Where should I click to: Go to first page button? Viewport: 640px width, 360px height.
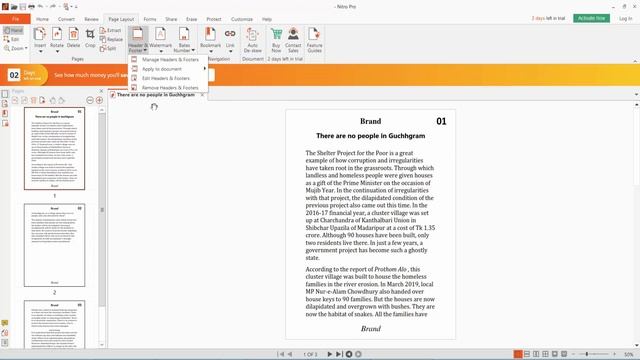[280, 354]
